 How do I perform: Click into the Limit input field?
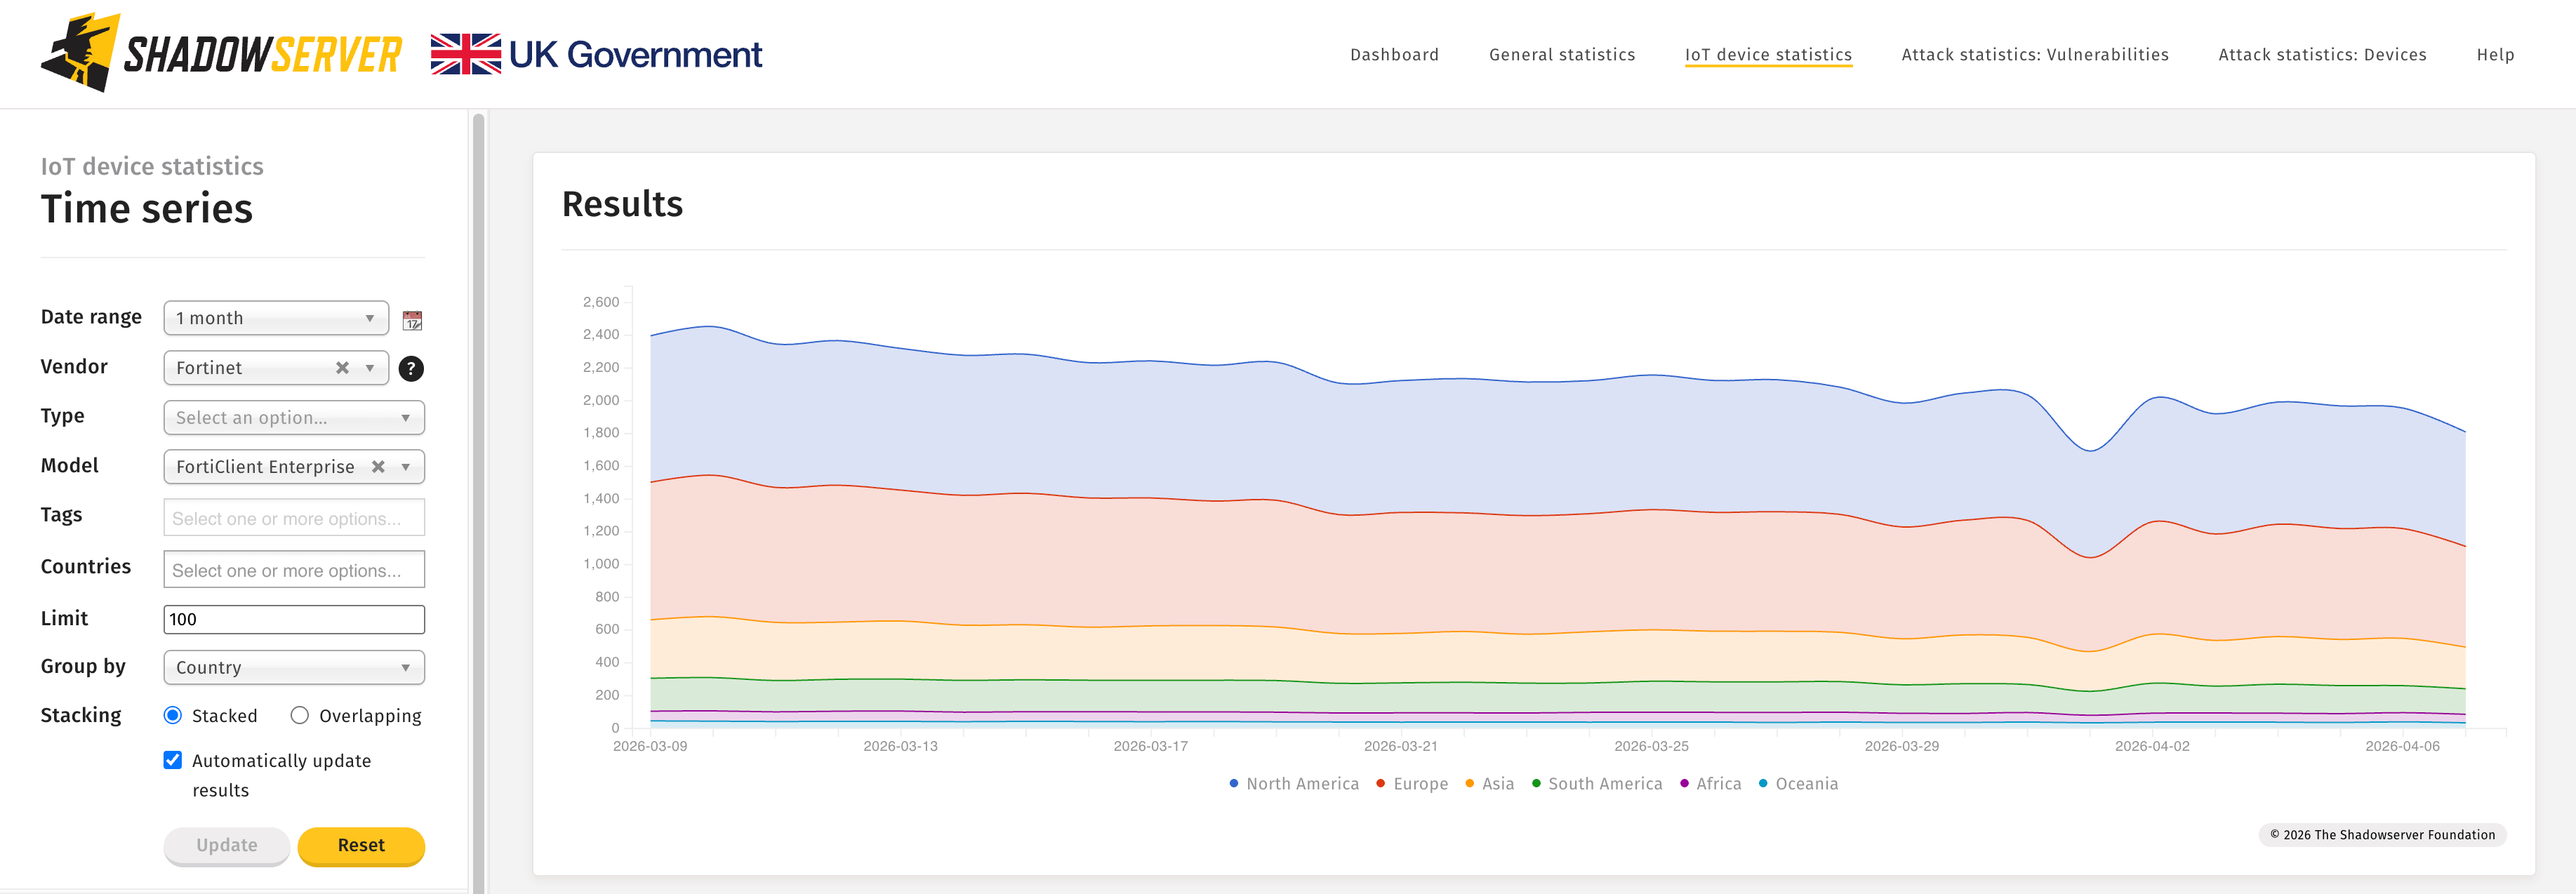point(294,619)
